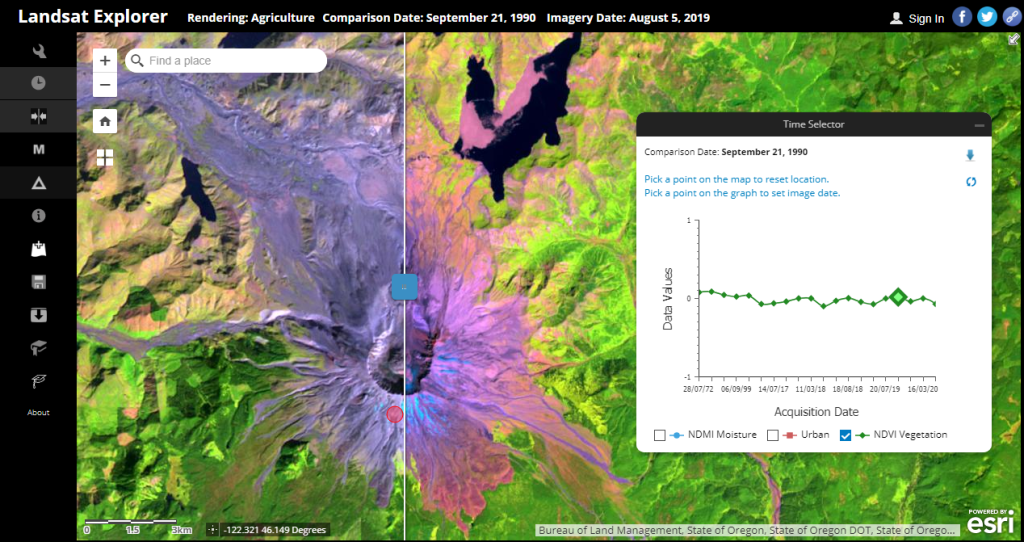Click the coordinates crosshair icon at the bottom

coord(212,530)
